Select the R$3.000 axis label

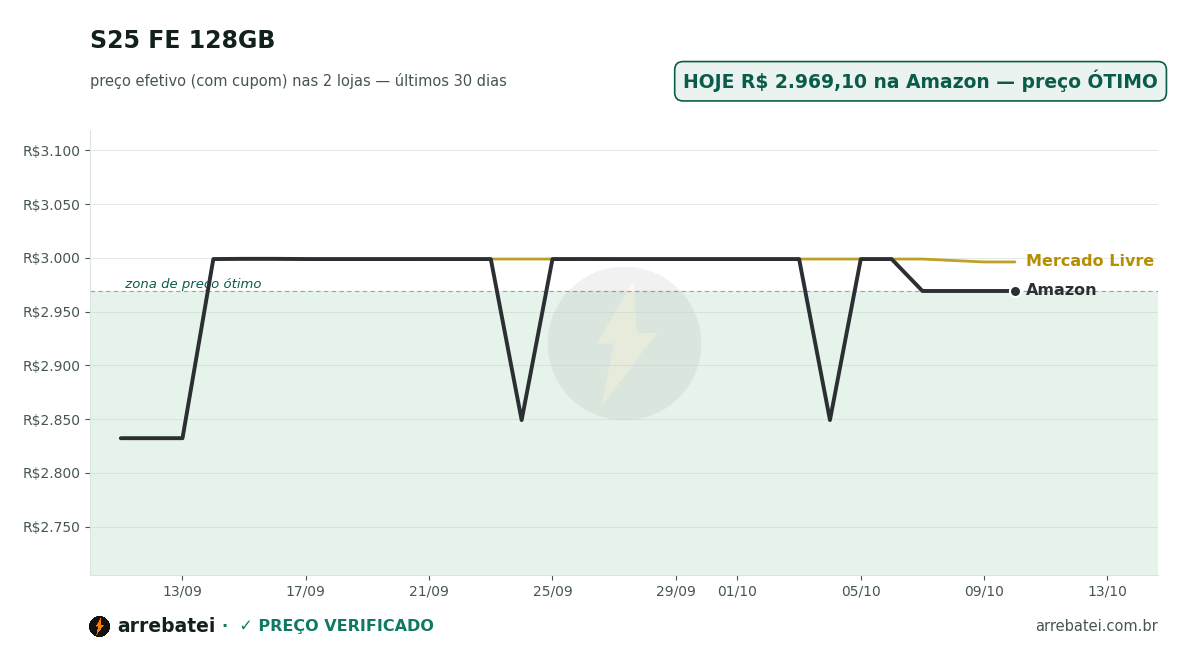51,258
